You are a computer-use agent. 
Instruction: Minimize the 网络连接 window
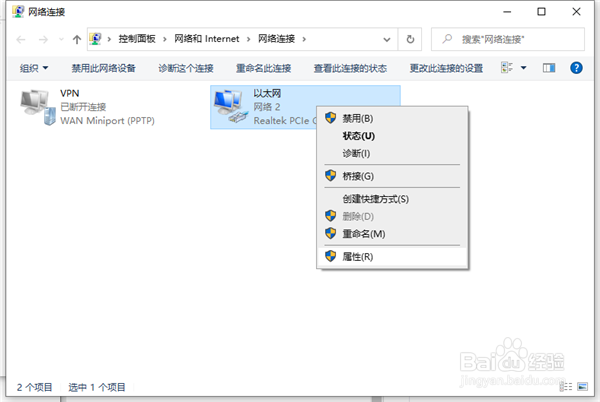point(507,12)
